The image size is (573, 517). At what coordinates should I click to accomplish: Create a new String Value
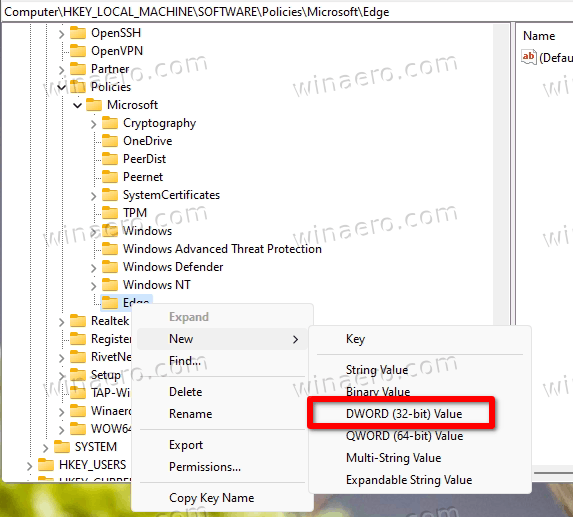click(x=420, y=370)
